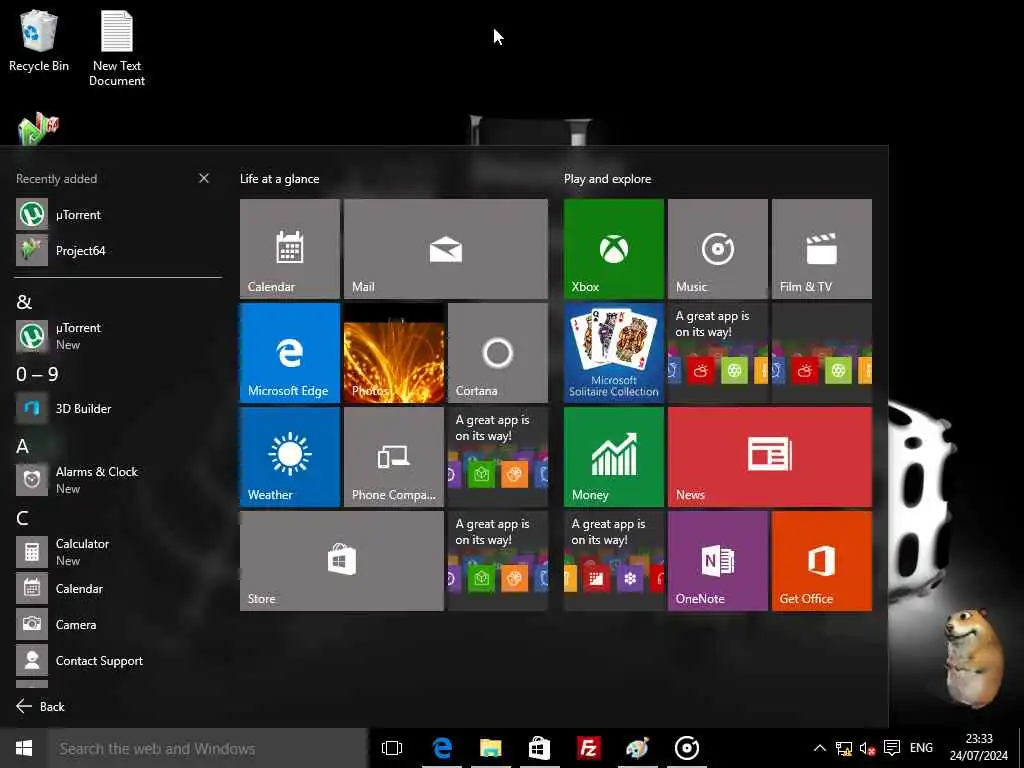Open Phone Companion tile

pyautogui.click(x=394, y=457)
